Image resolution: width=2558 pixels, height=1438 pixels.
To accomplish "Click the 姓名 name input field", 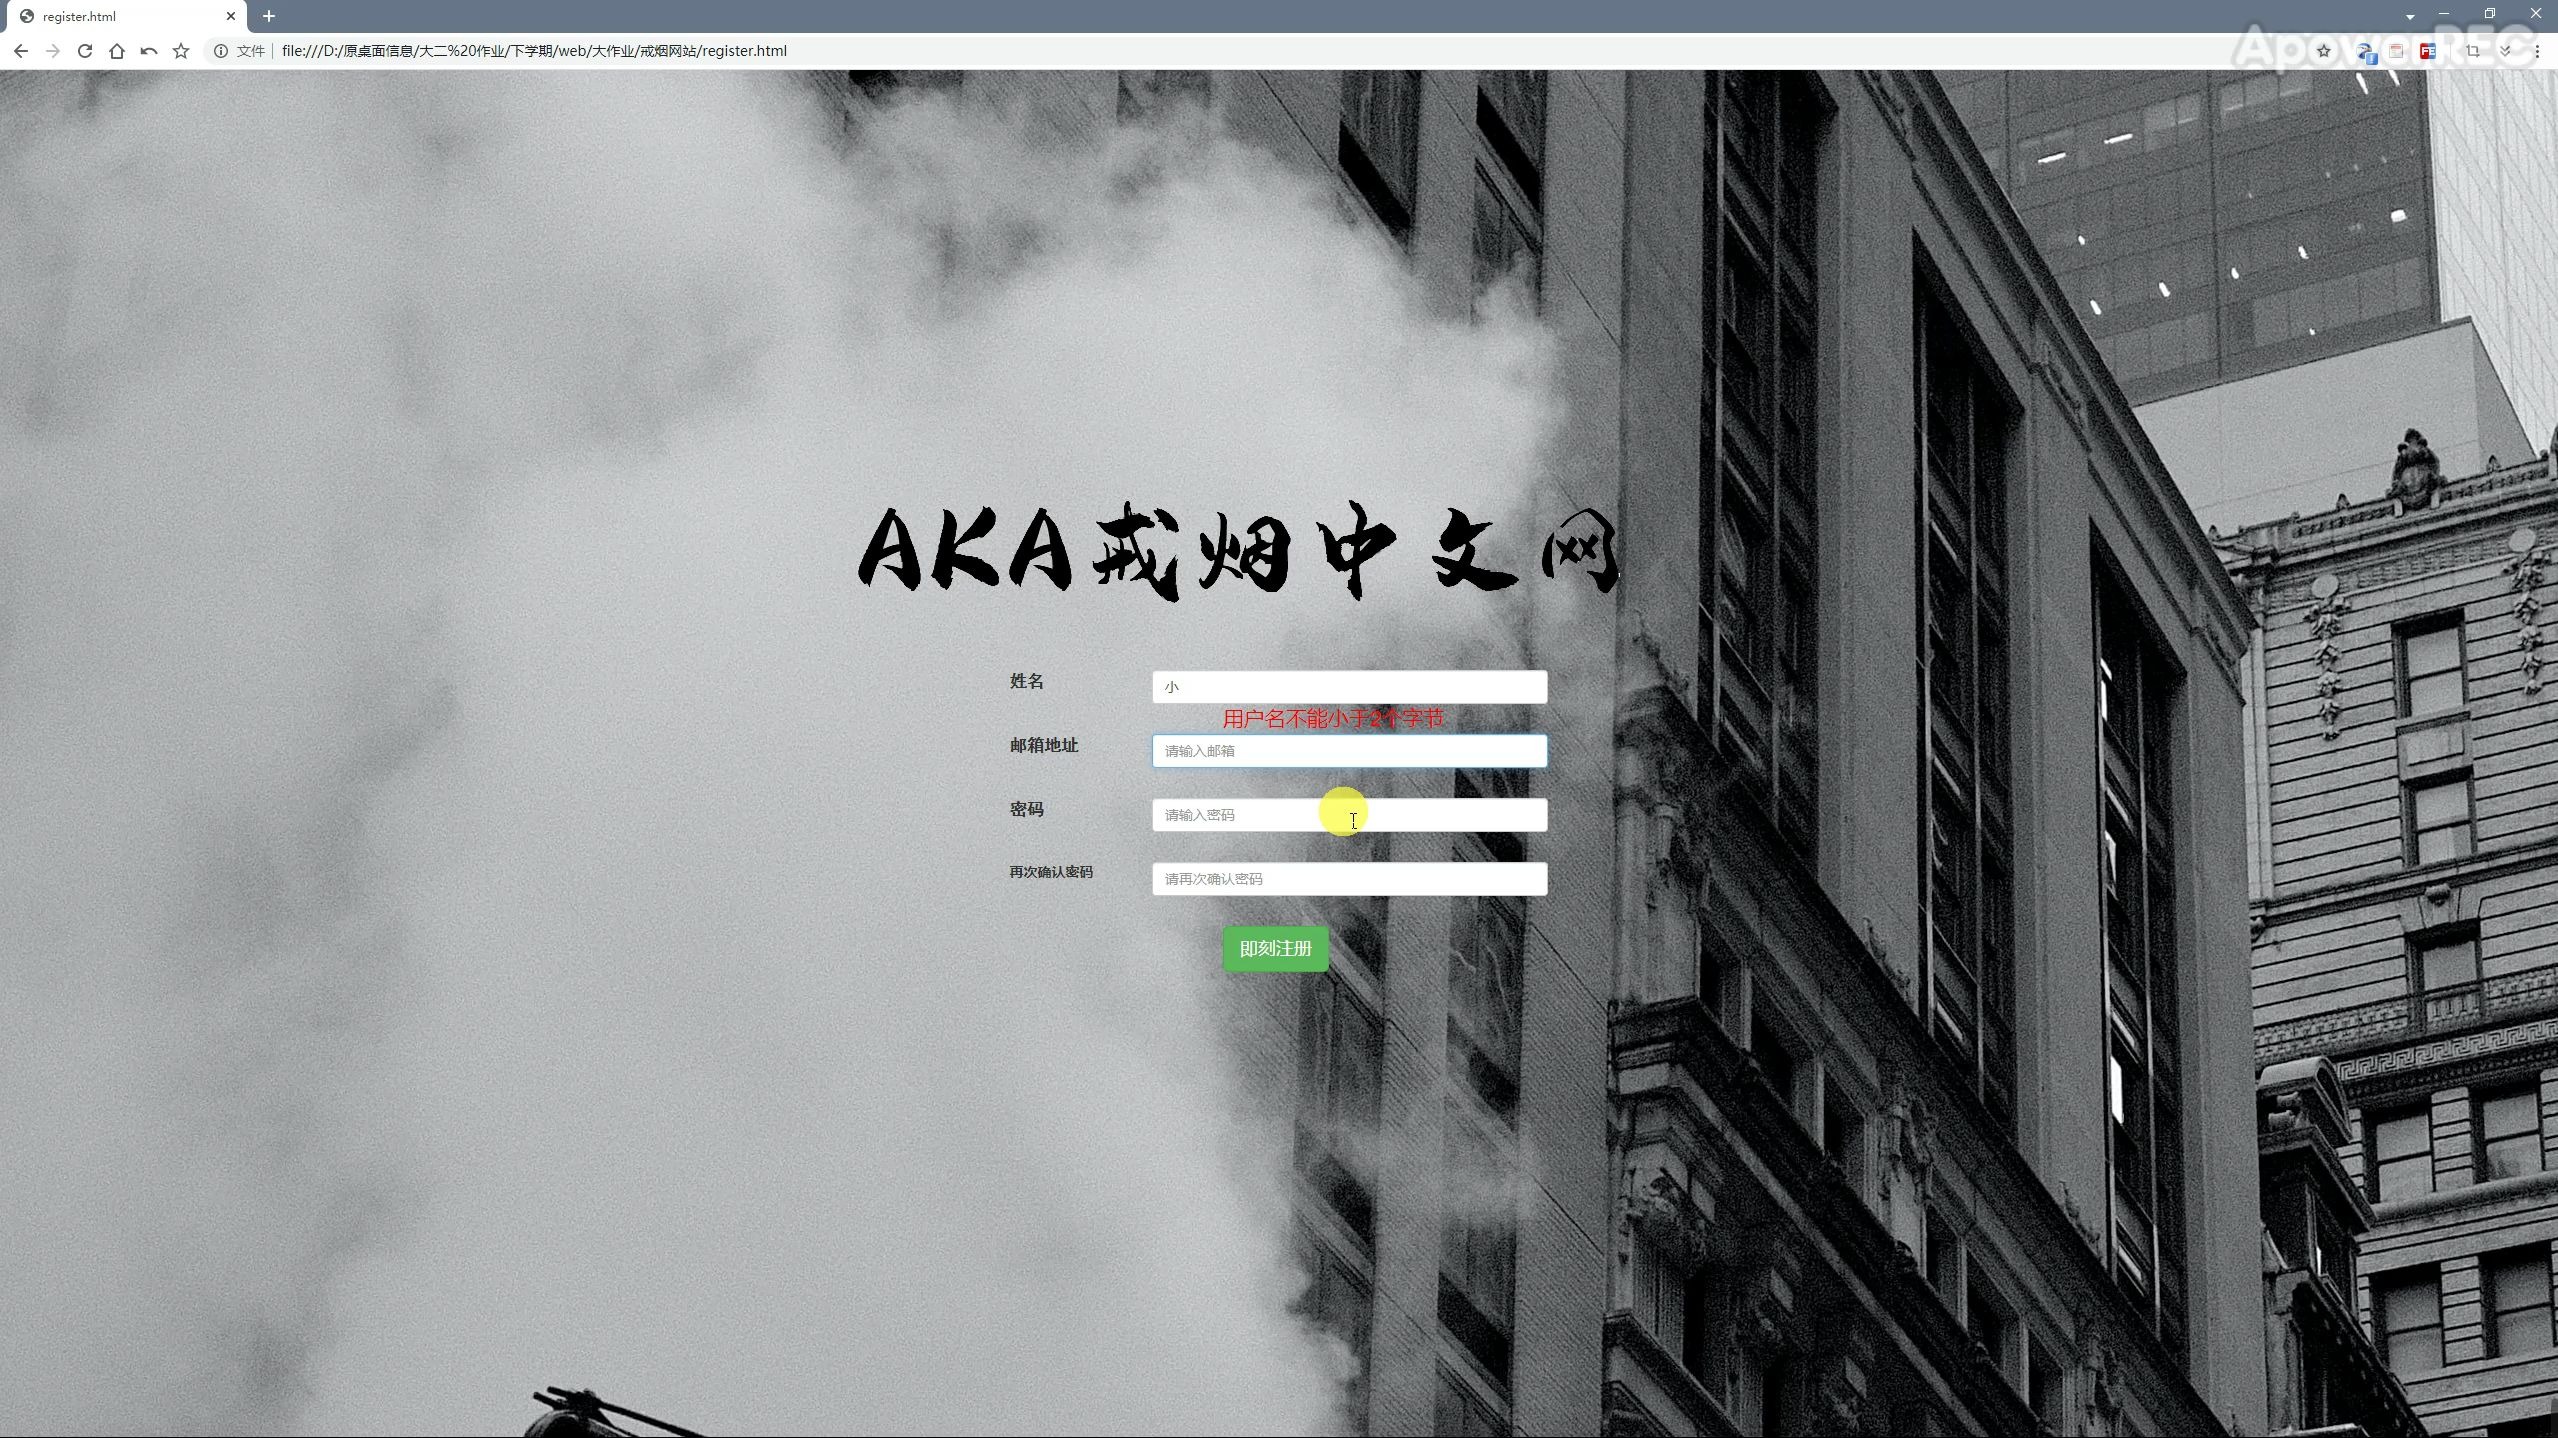I will [x=1349, y=687].
